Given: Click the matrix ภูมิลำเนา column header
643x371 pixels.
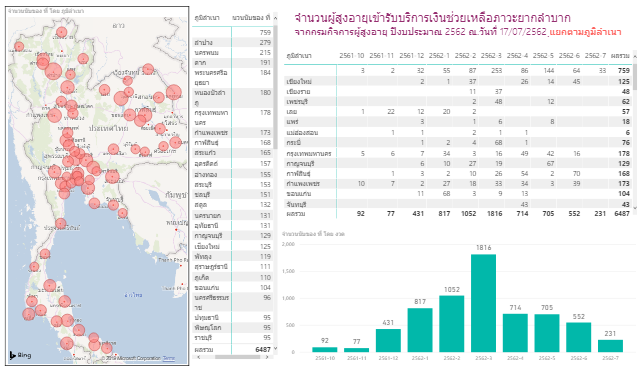Looking at the screenshot, I should 299,56.
